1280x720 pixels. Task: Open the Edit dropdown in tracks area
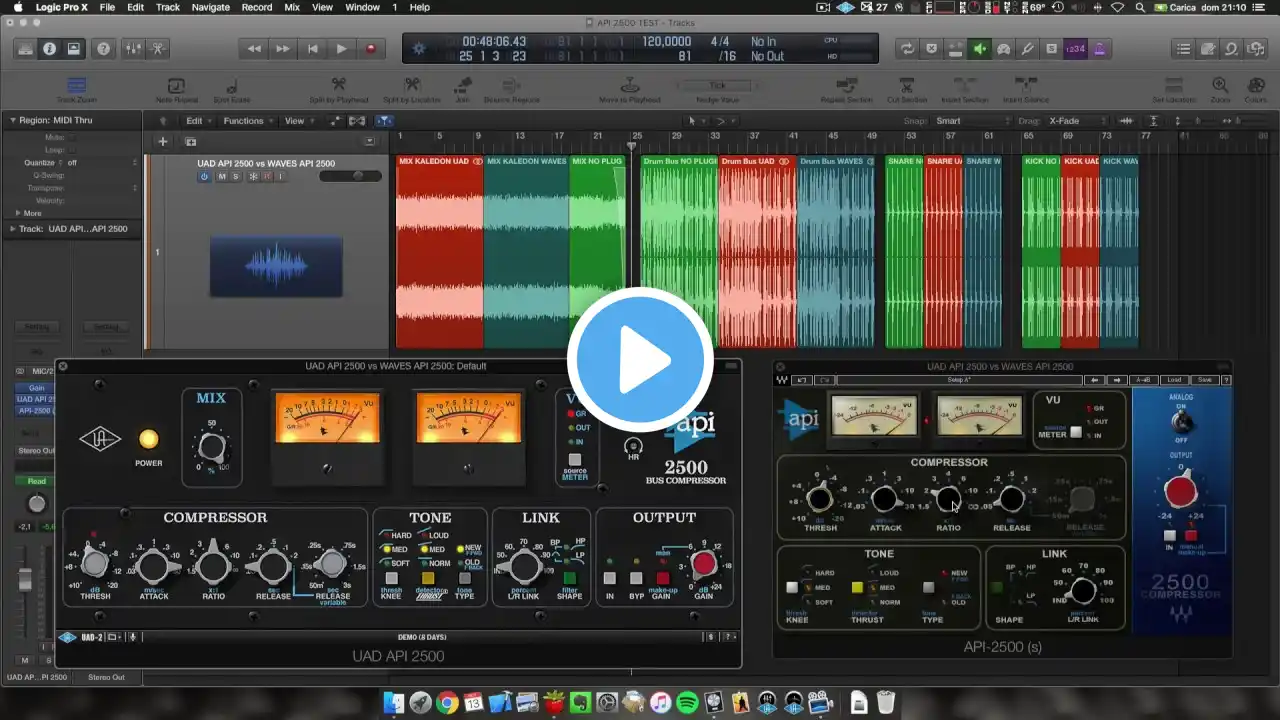(x=198, y=121)
